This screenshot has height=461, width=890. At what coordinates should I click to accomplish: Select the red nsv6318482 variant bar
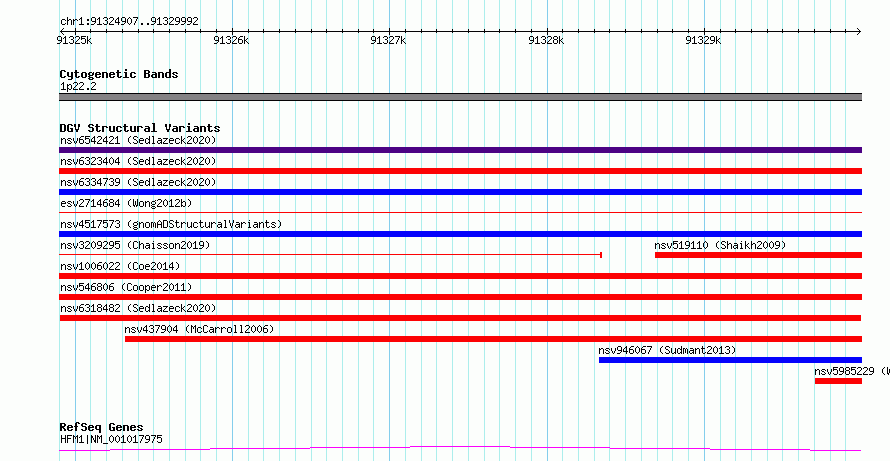[460, 318]
